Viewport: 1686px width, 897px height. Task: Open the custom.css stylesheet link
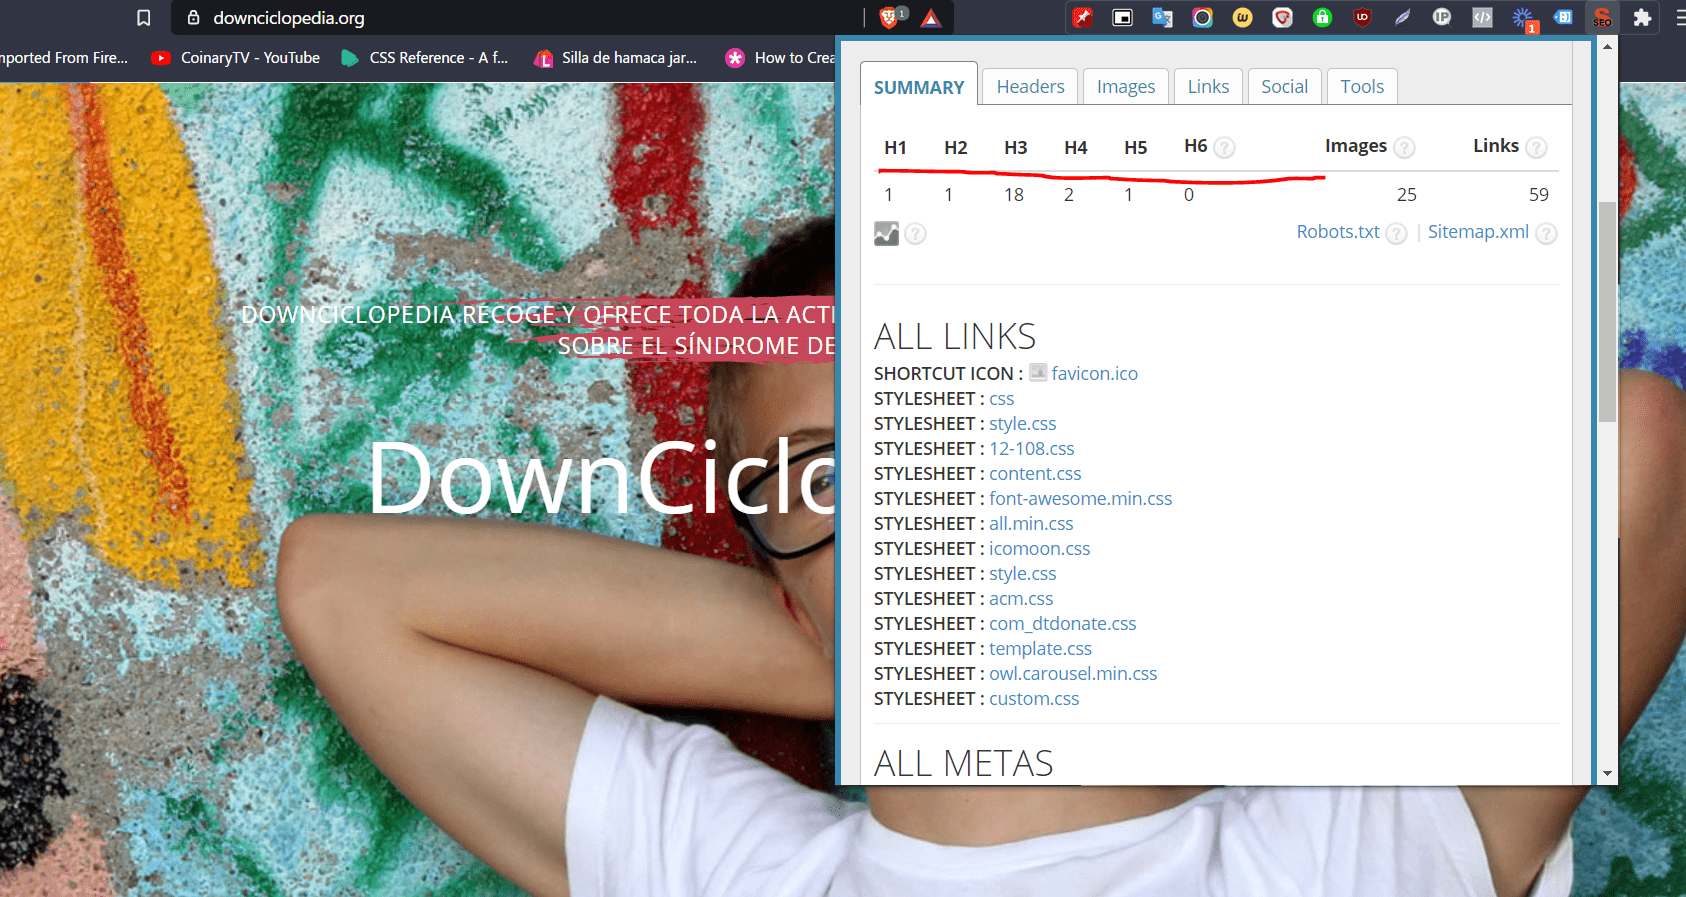pyautogui.click(x=1034, y=699)
